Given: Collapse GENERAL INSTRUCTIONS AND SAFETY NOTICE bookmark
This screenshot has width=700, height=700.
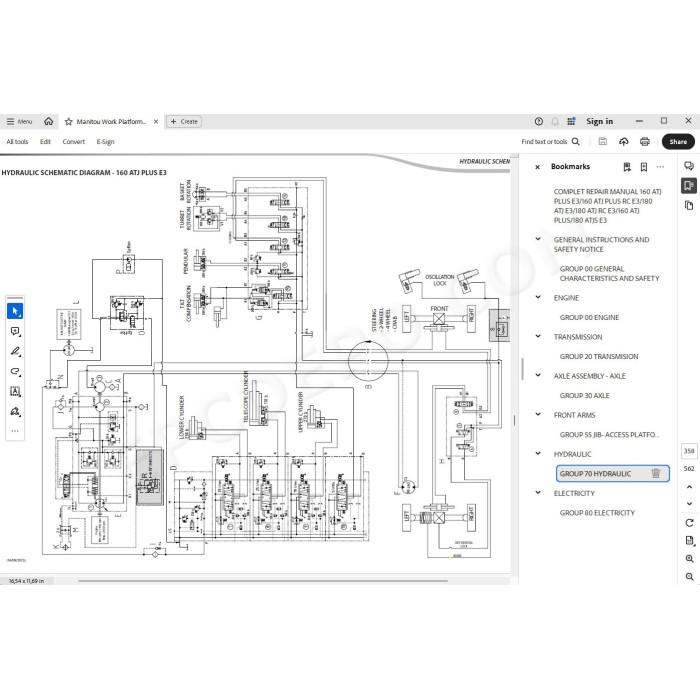Looking at the screenshot, I should click(x=538, y=239).
